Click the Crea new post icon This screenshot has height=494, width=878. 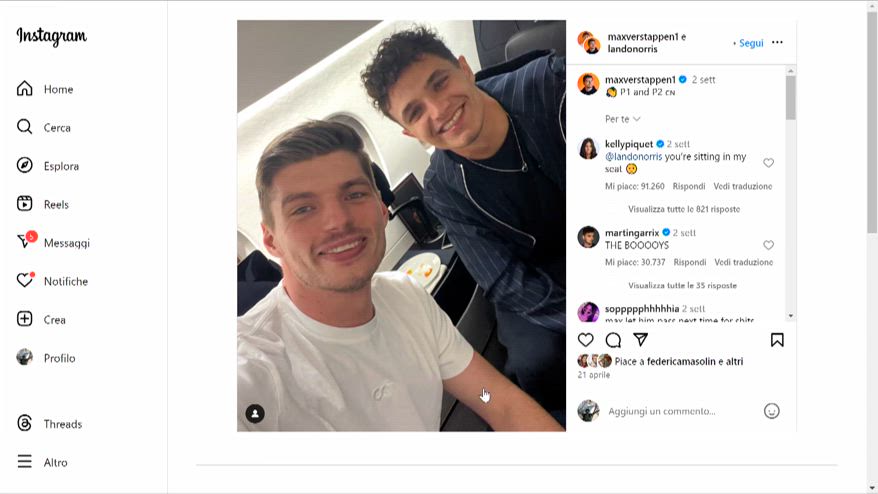pos(25,320)
